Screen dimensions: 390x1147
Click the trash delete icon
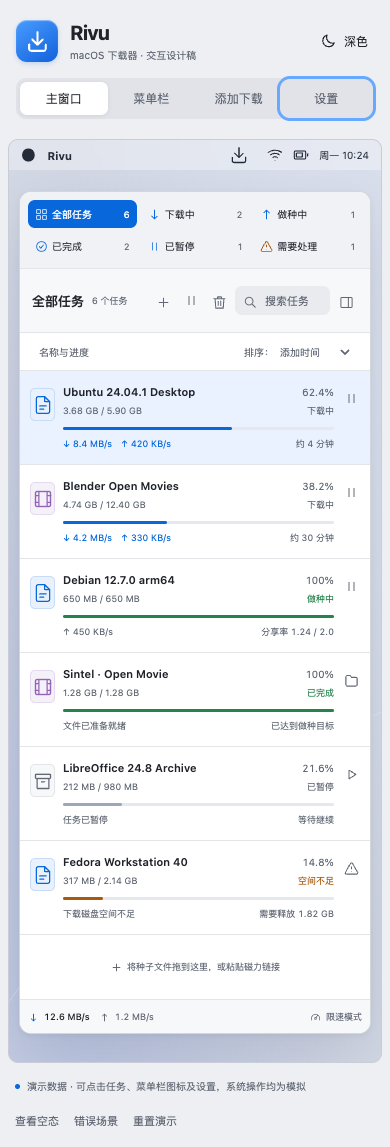pos(219,301)
